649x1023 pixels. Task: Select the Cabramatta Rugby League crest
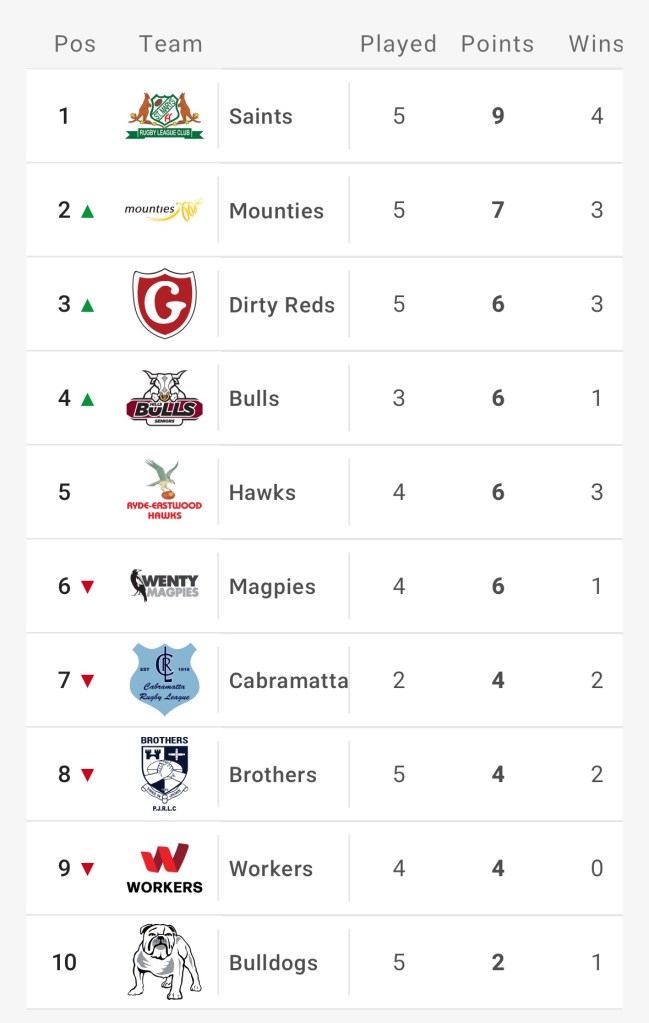(x=165, y=680)
